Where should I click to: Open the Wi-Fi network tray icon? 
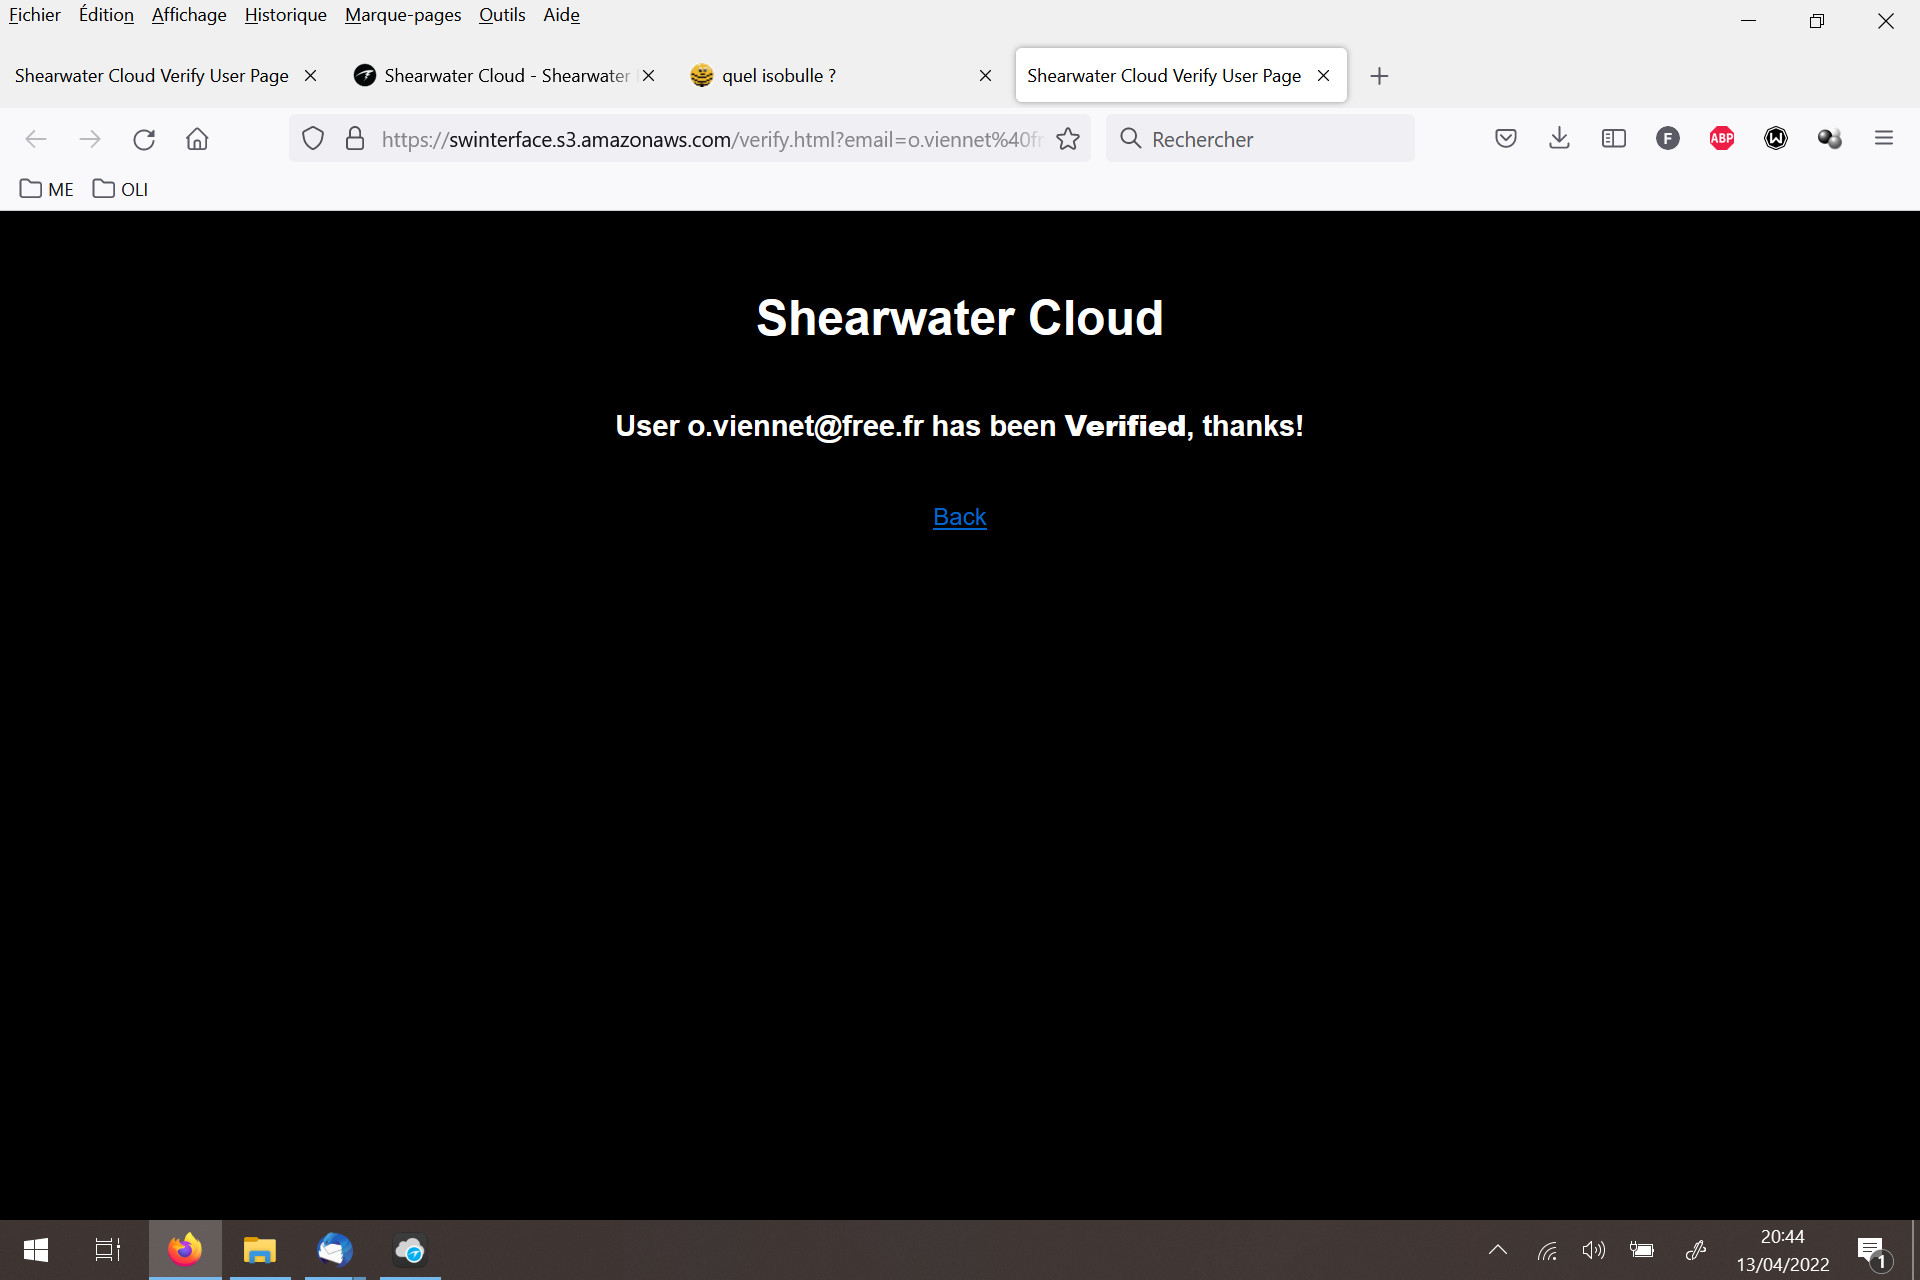pyautogui.click(x=1547, y=1250)
